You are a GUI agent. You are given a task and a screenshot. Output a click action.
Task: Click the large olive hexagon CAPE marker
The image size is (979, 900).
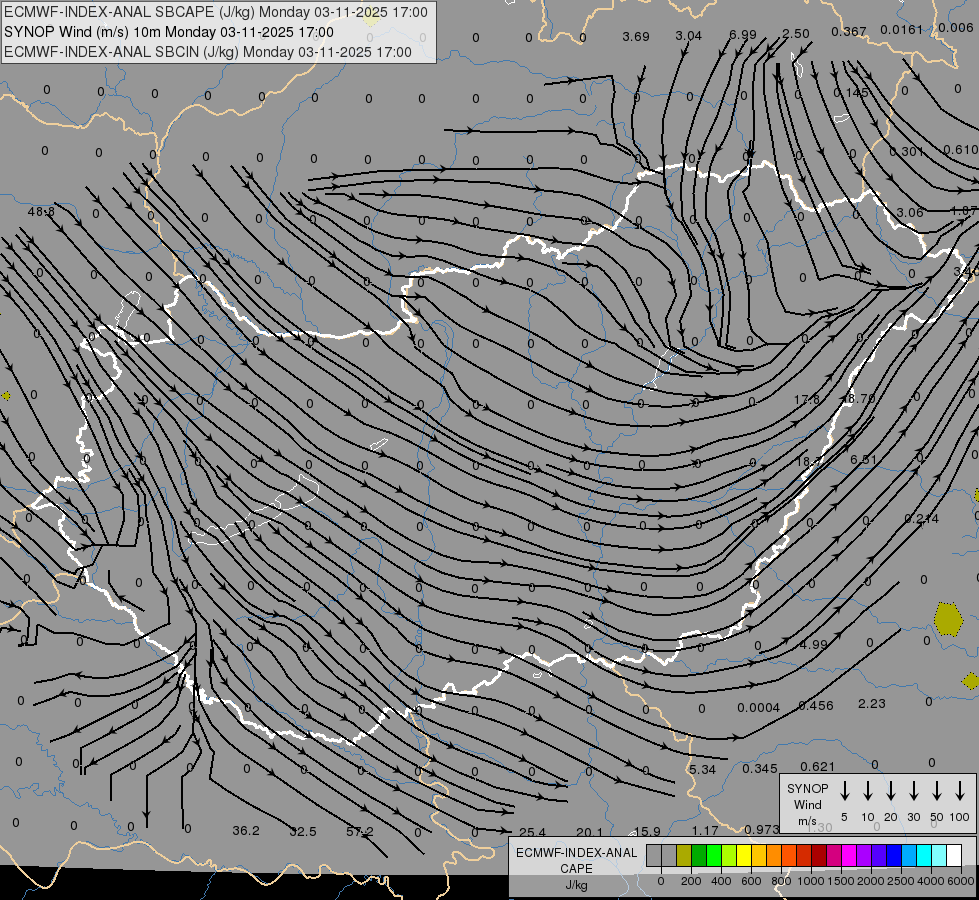[x=948, y=618]
